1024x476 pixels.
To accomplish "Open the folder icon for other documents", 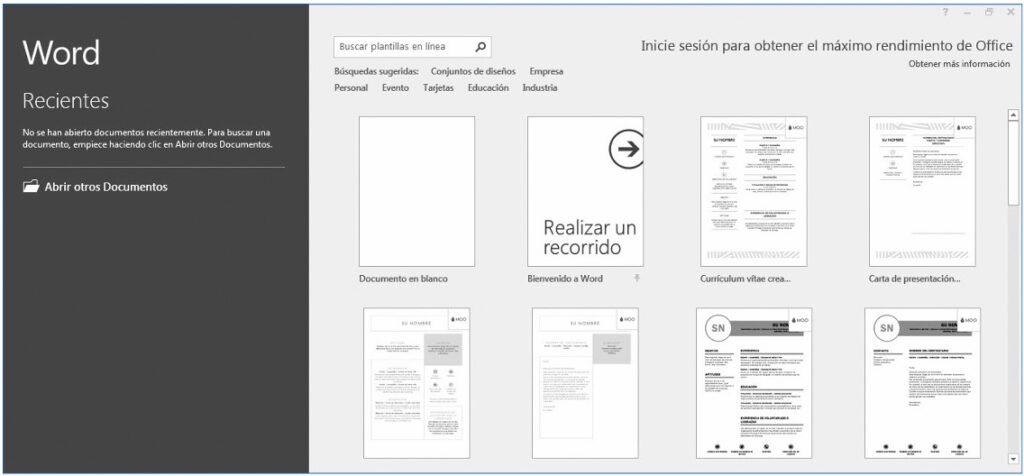I will point(31,187).
